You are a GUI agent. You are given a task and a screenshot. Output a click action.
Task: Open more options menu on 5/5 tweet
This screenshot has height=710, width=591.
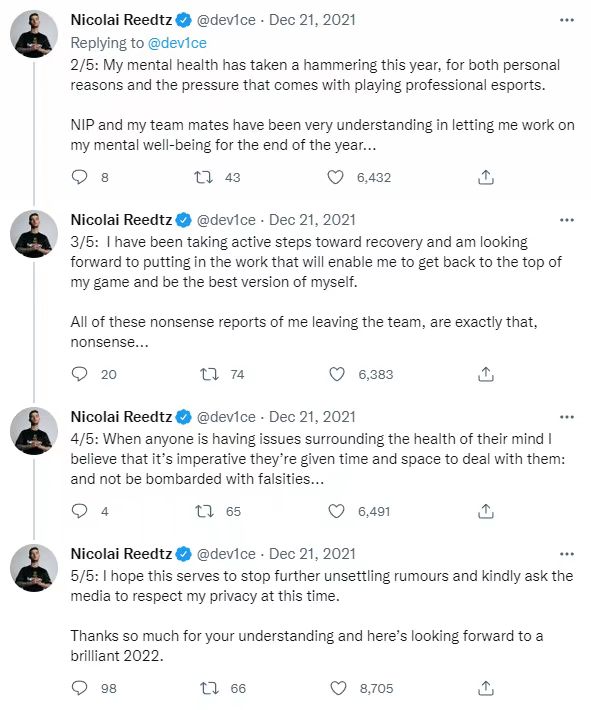click(x=567, y=554)
